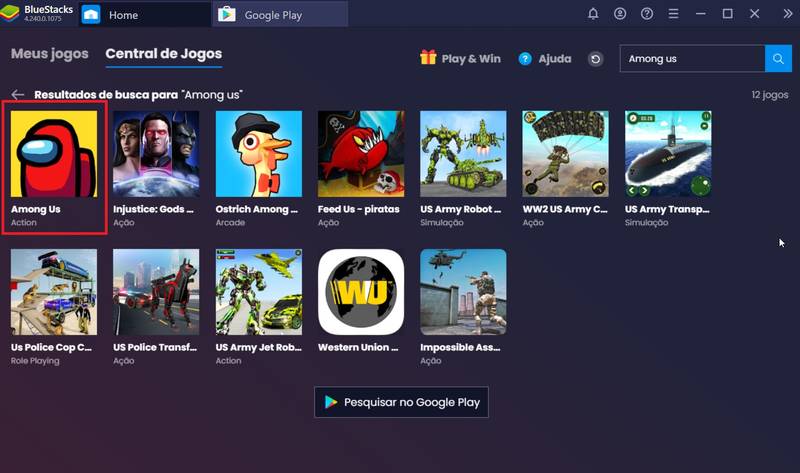
Task: Click the help question mark icon in title bar
Action: tap(647, 14)
